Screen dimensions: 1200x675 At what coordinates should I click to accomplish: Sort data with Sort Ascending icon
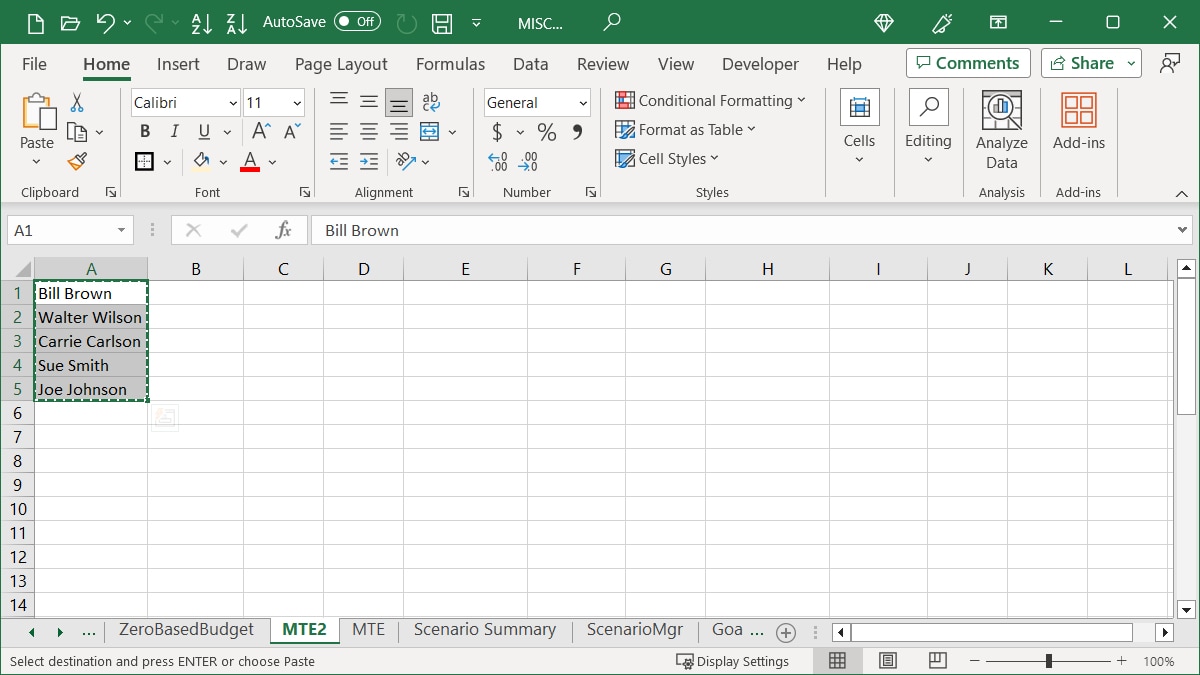tap(202, 22)
